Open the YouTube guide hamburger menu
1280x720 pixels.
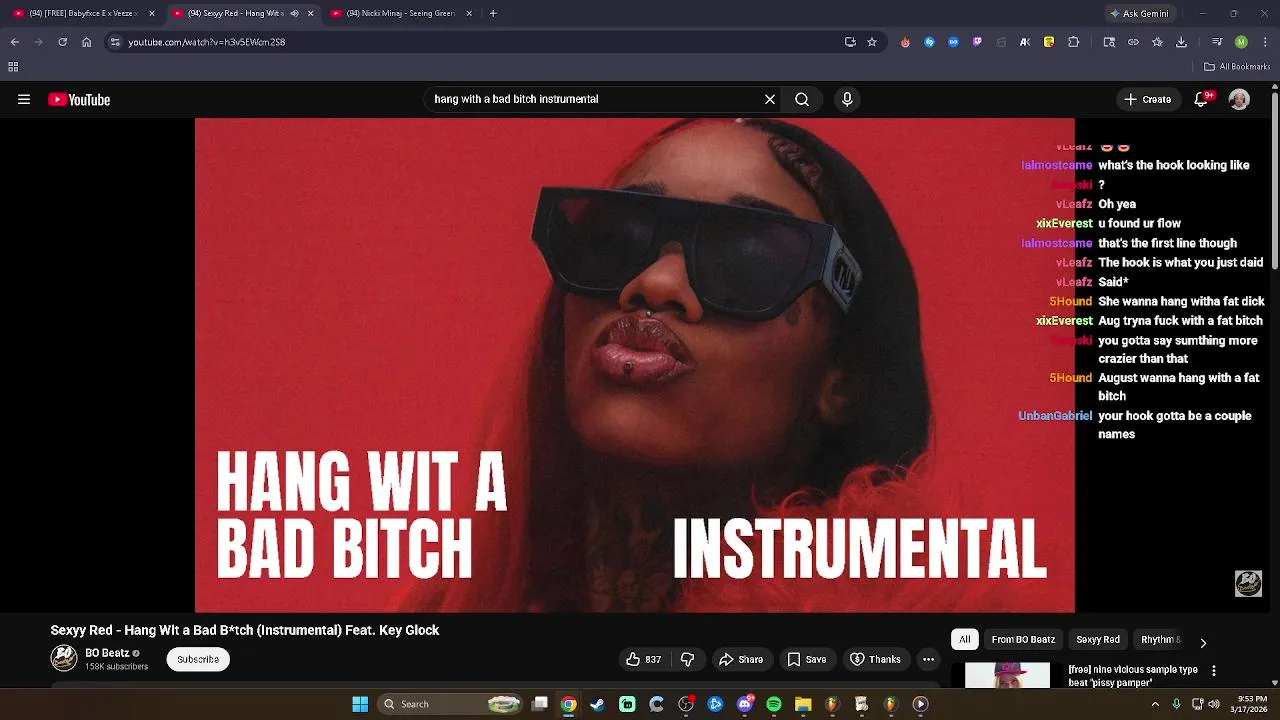24,99
